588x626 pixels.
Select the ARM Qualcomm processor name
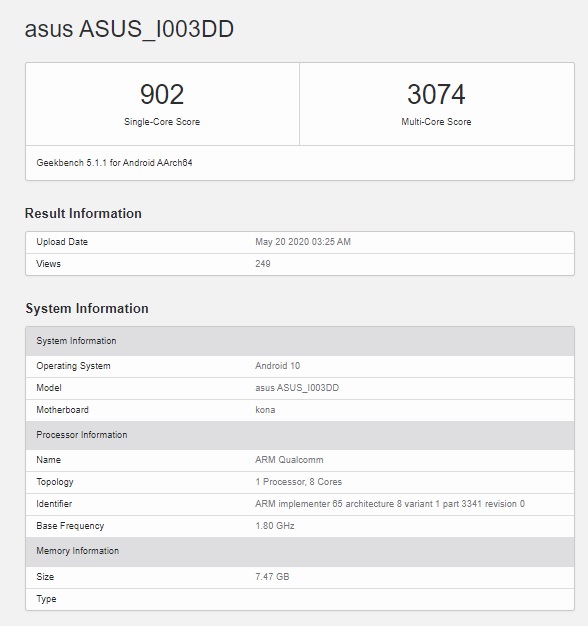tap(289, 460)
